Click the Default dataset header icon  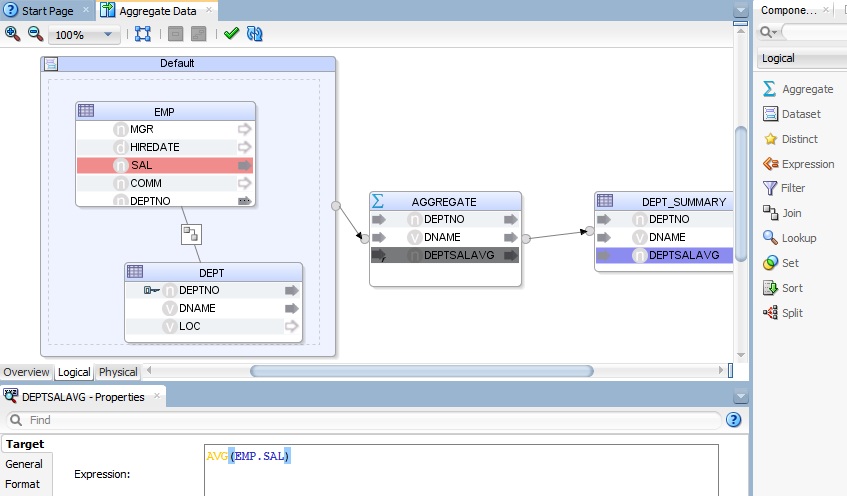tap(51, 64)
